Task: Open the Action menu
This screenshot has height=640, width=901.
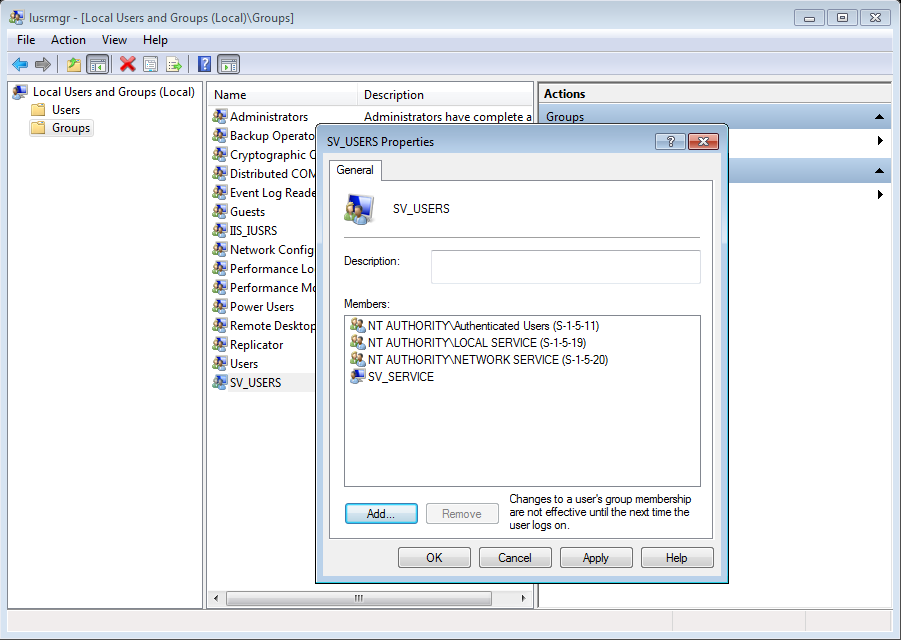Action: point(68,40)
